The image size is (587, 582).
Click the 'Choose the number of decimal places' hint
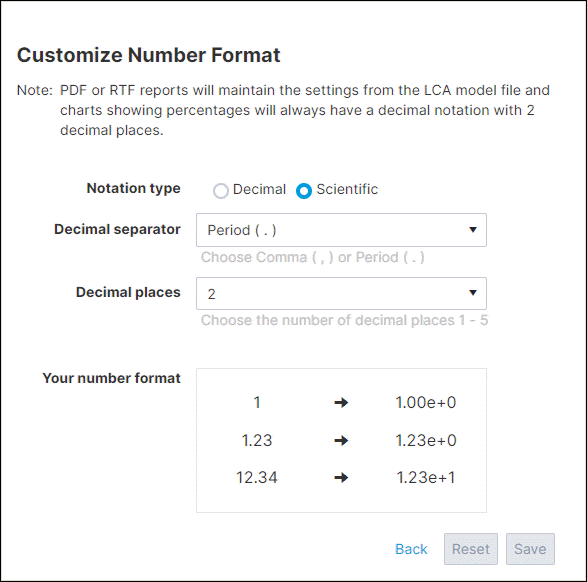click(344, 320)
